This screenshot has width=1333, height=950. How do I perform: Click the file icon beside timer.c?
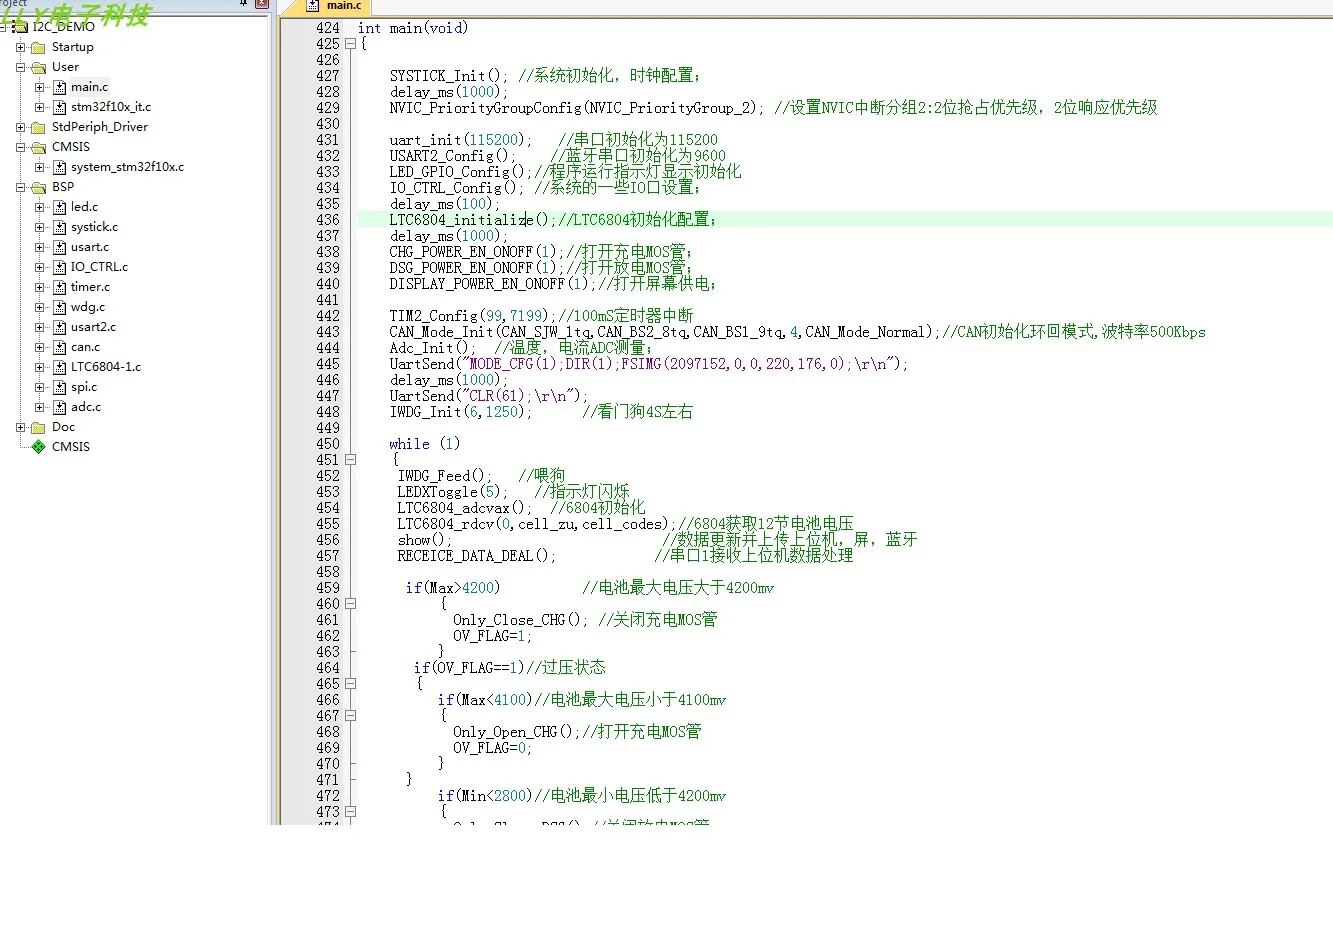coord(59,287)
